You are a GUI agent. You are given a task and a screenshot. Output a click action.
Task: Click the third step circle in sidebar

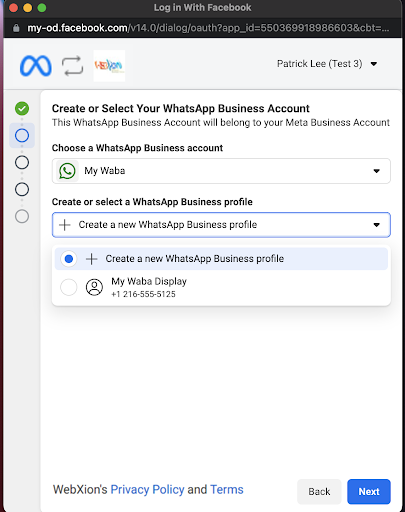pos(22,163)
